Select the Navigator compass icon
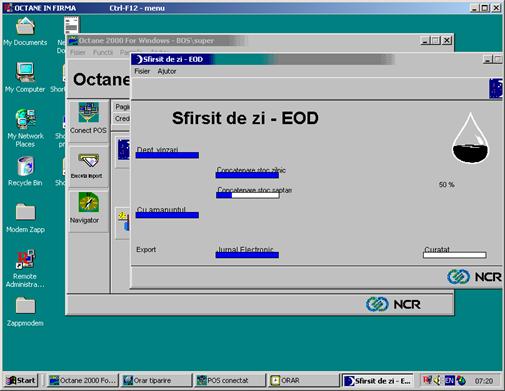This screenshot has height=391, width=505. coord(88,202)
